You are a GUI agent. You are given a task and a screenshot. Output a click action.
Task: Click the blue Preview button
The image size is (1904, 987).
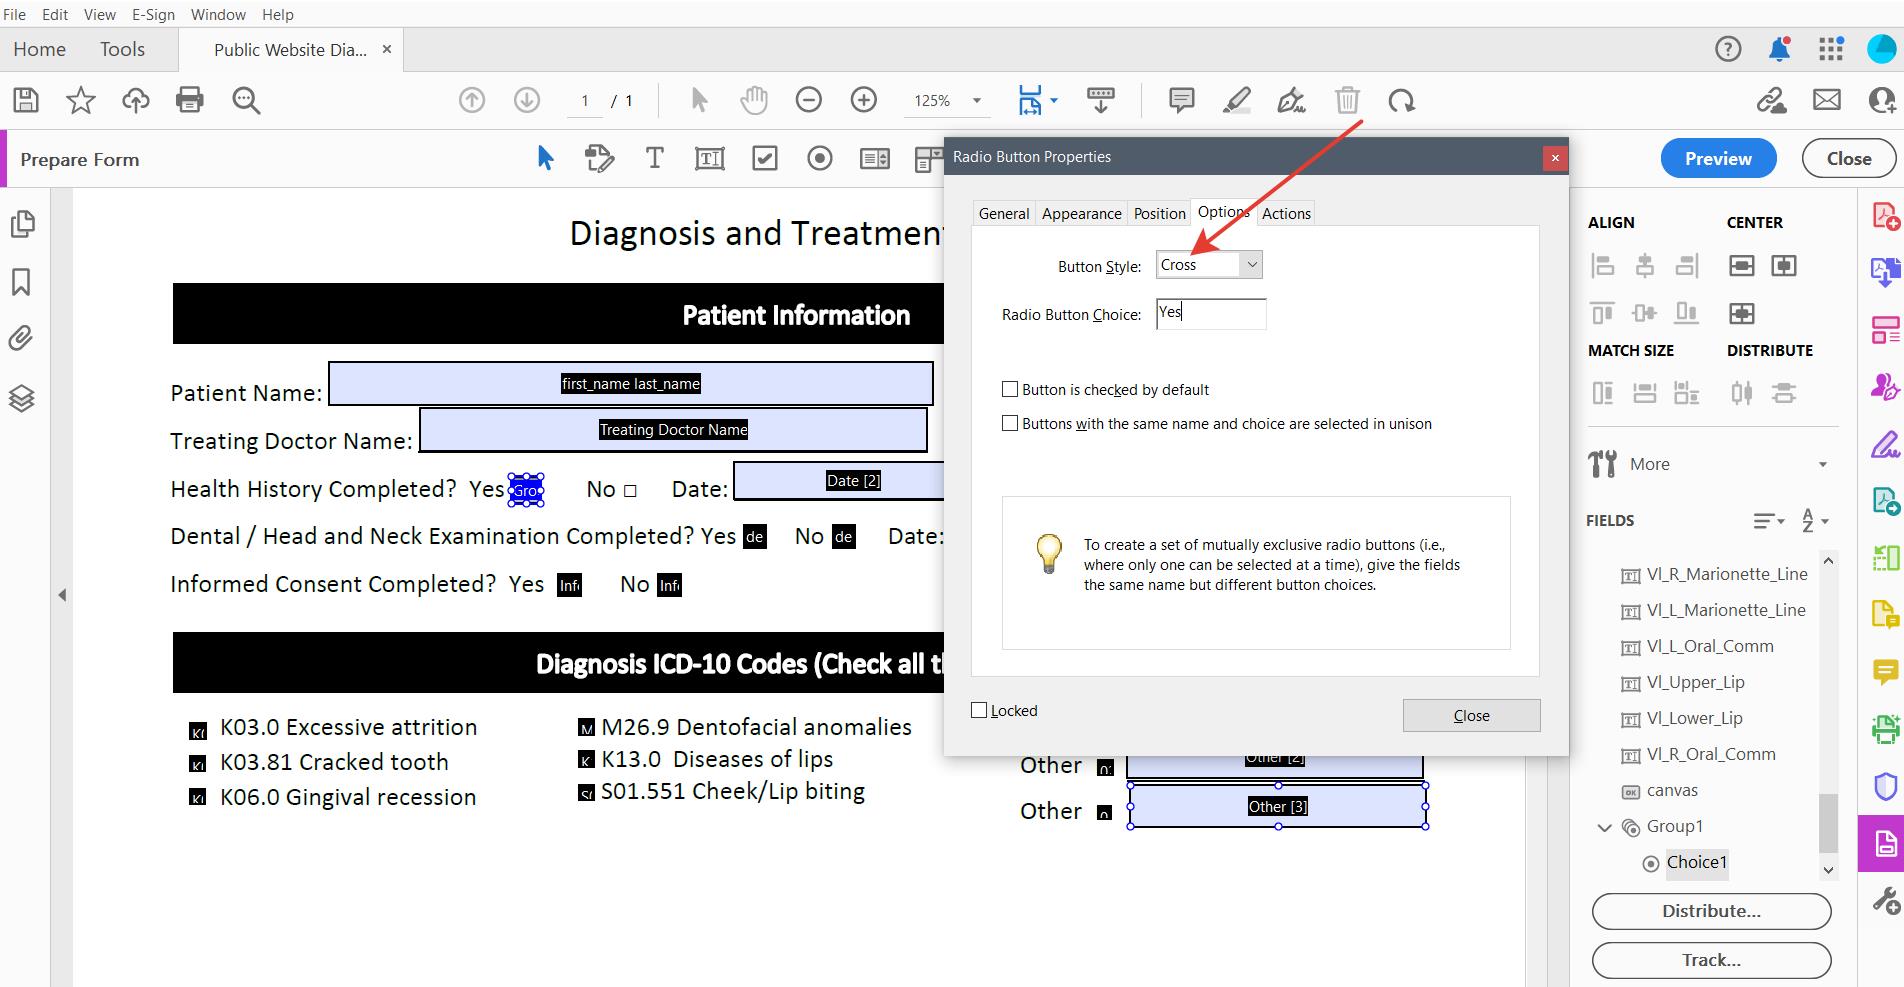click(x=1718, y=159)
